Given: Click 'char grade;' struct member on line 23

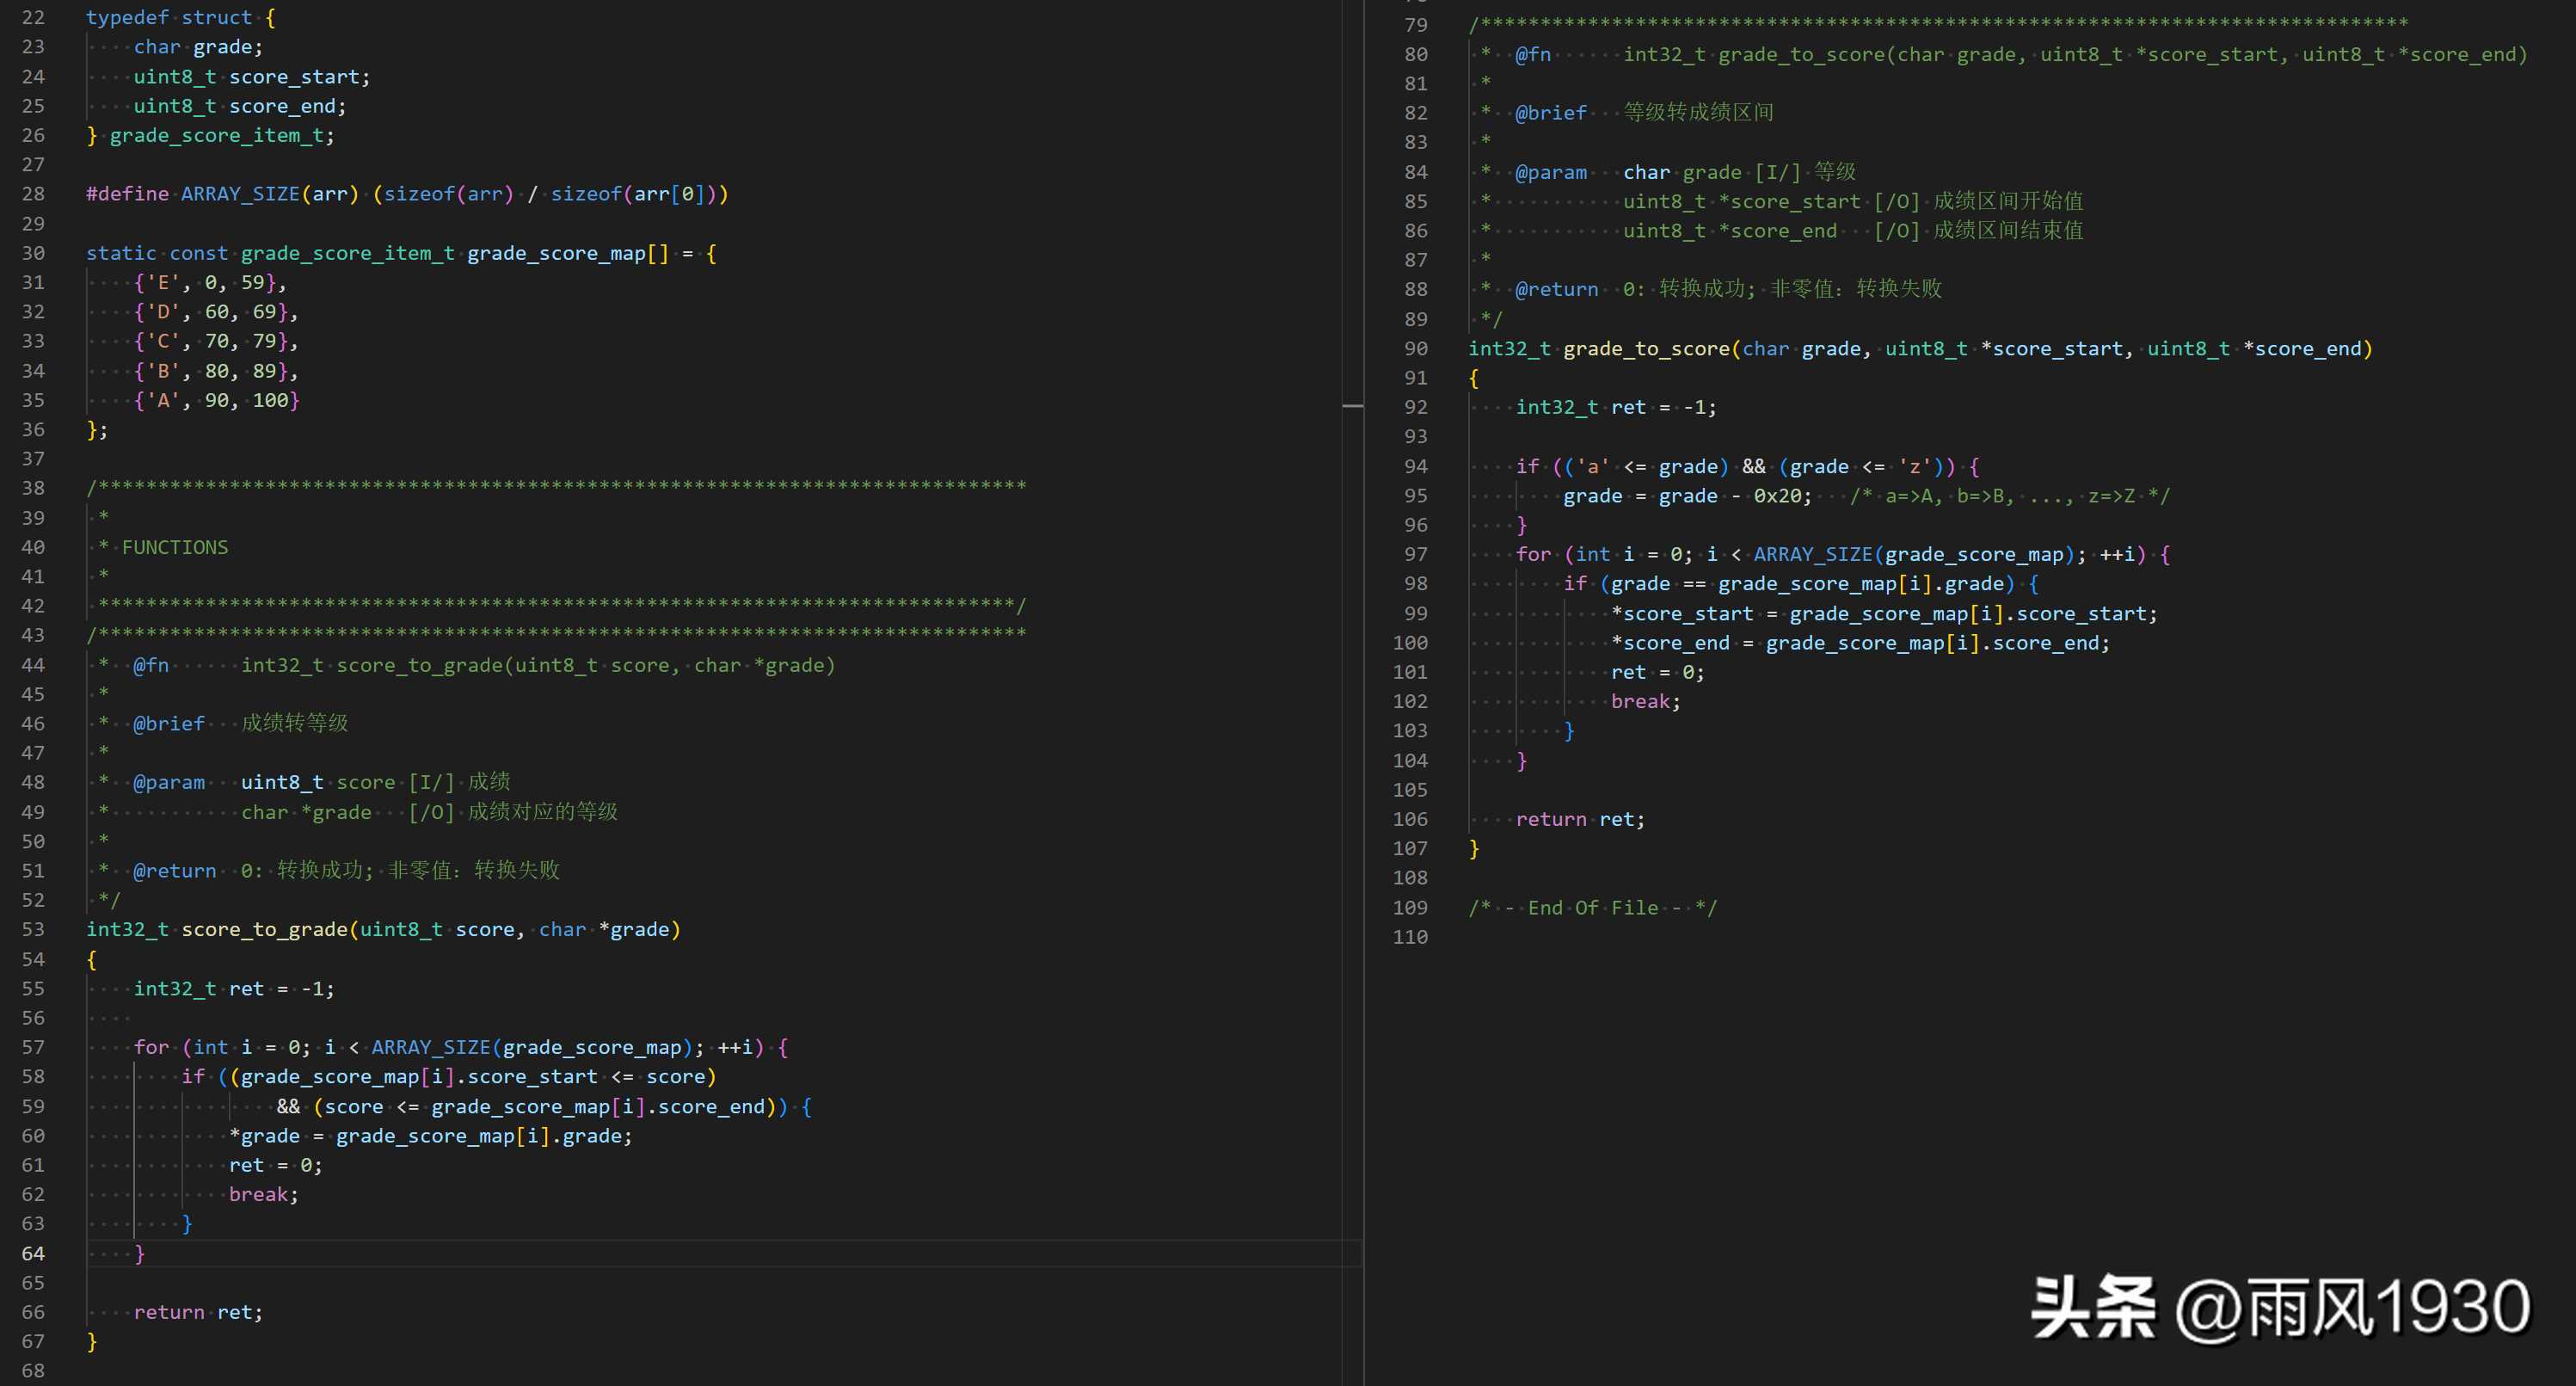Looking at the screenshot, I should pyautogui.click(x=198, y=47).
